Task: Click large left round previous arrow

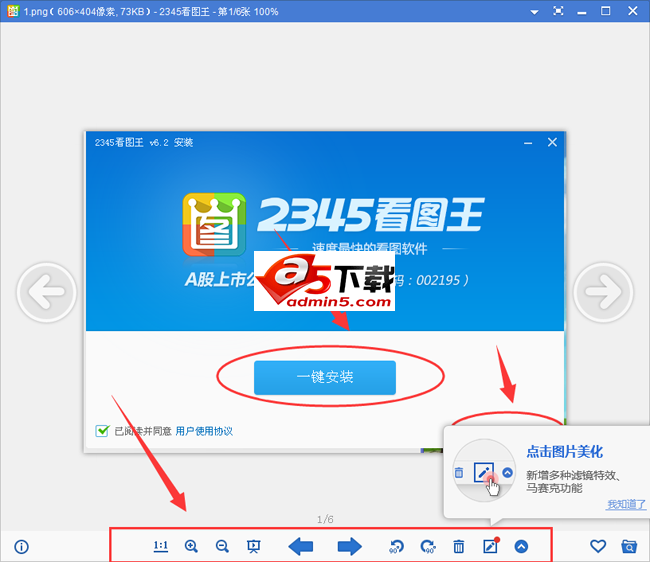Action: pyautogui.click(x=46, y=292)
